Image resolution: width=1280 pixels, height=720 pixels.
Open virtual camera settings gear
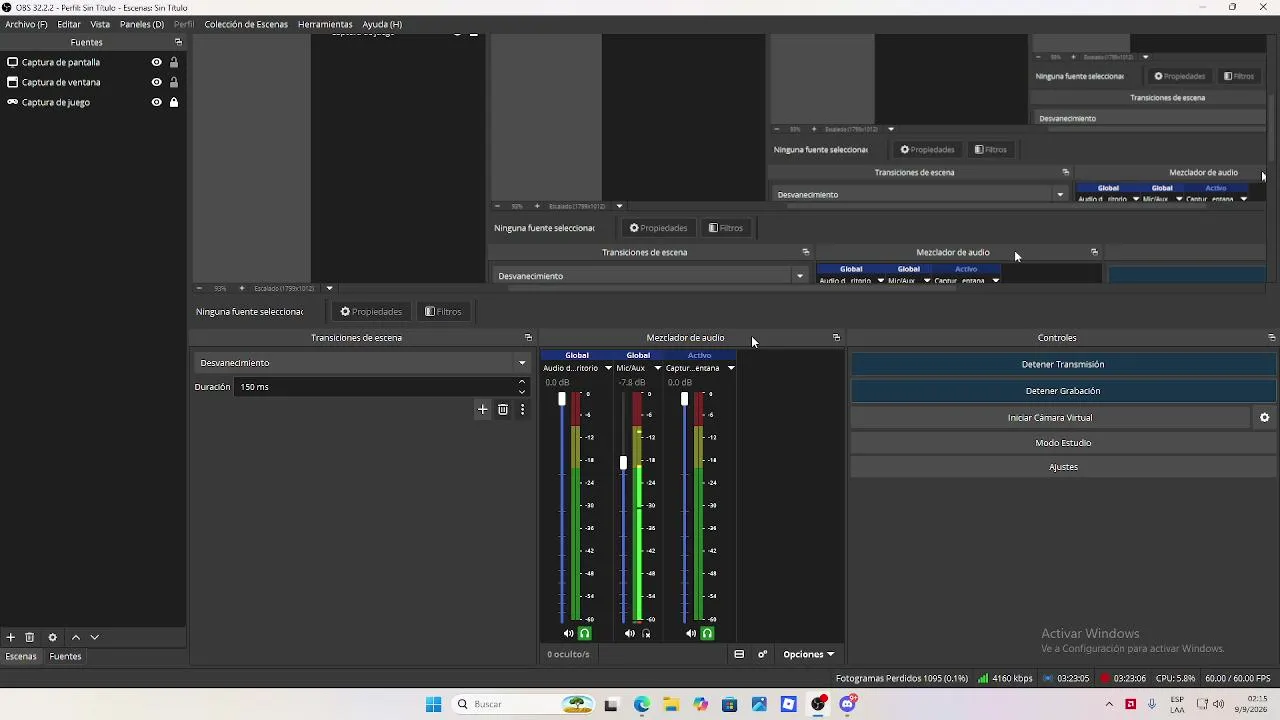pos(1264,418)
